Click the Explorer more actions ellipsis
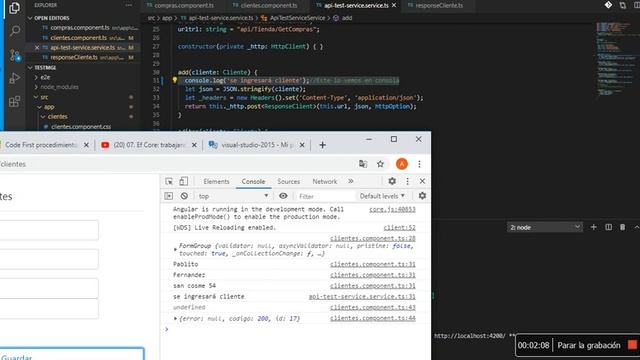 pyautogui.click(x=129, y=5)
